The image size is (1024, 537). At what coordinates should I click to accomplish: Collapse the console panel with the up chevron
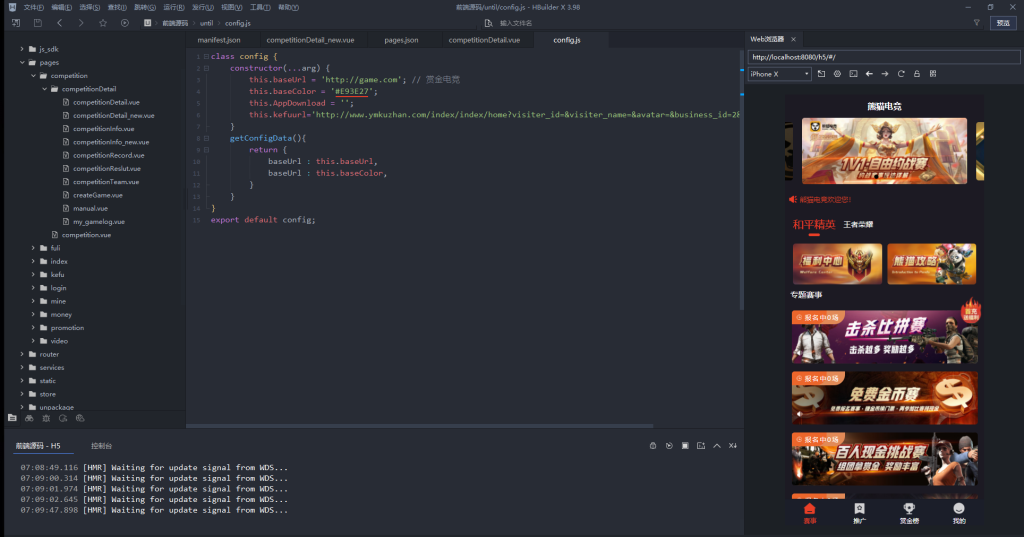(717, 445)
